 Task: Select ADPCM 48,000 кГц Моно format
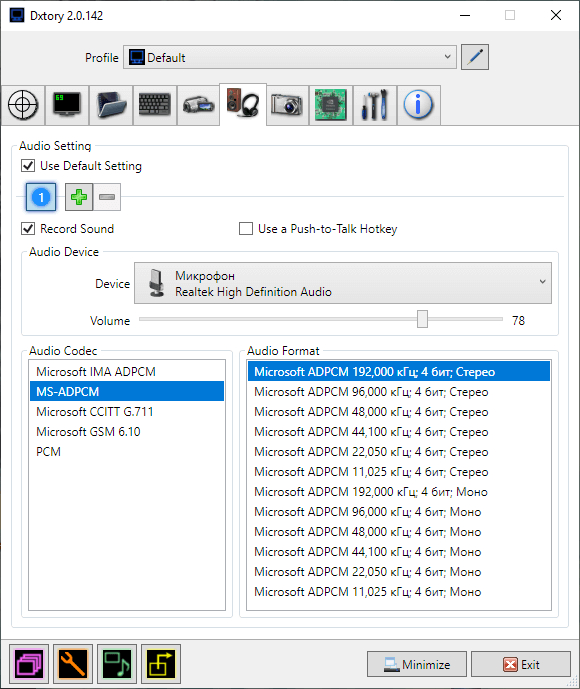pyautogui.click(x=399, y=532)
